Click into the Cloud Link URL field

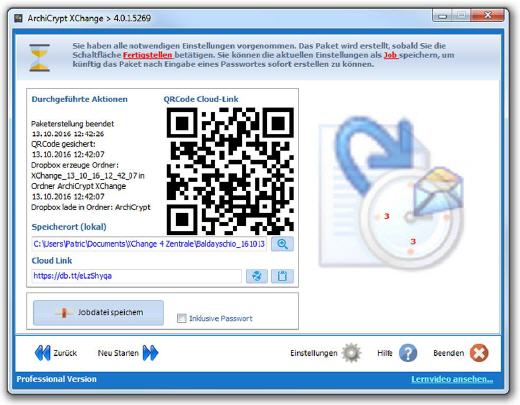[x=136, y=276]
